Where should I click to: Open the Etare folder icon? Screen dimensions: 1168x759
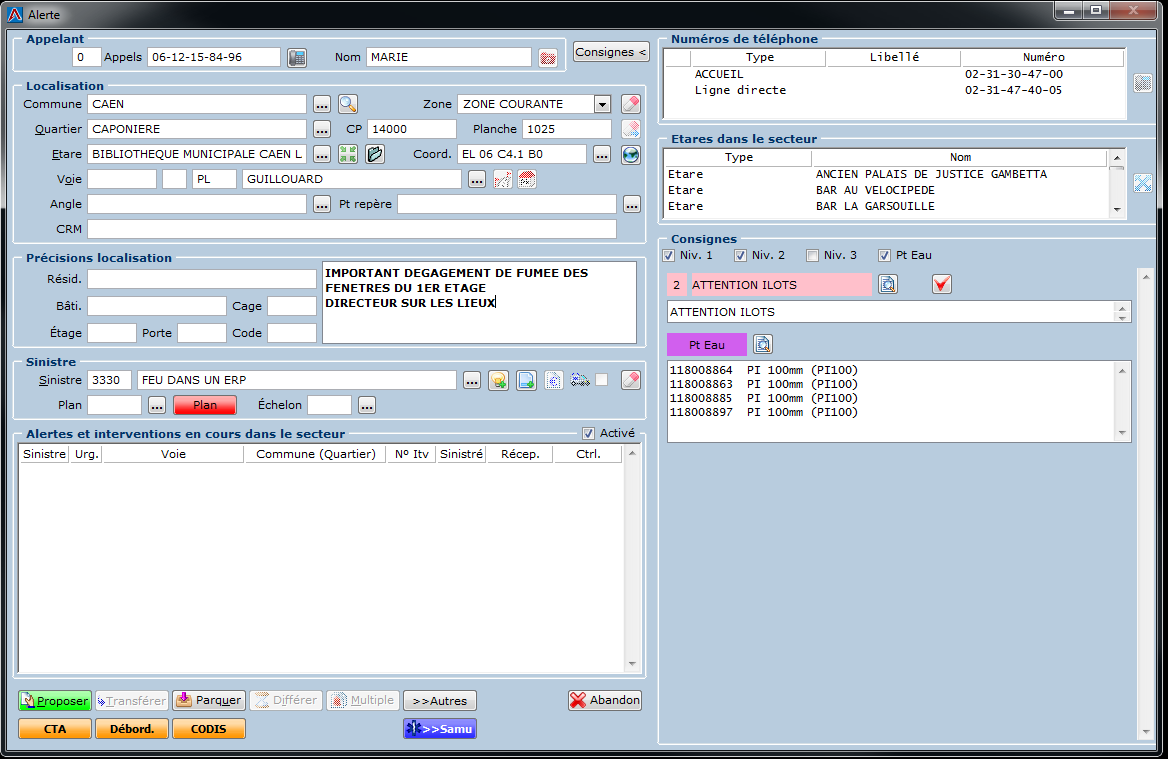point(375,154)
